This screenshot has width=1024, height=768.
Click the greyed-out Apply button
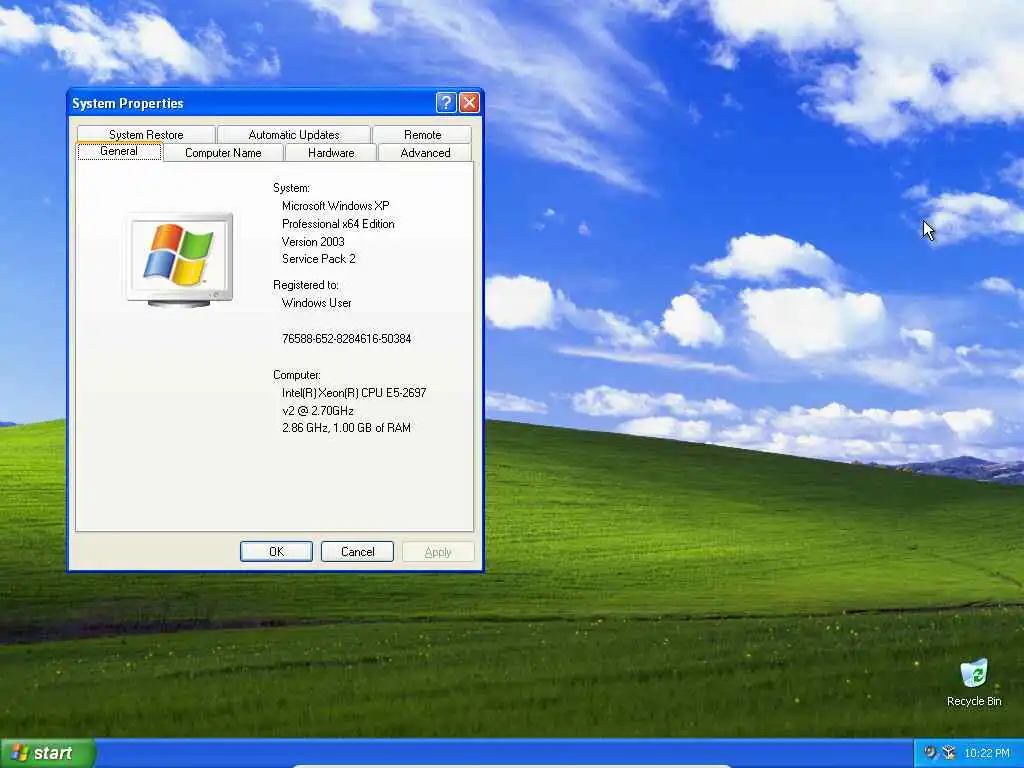(438, 552)
